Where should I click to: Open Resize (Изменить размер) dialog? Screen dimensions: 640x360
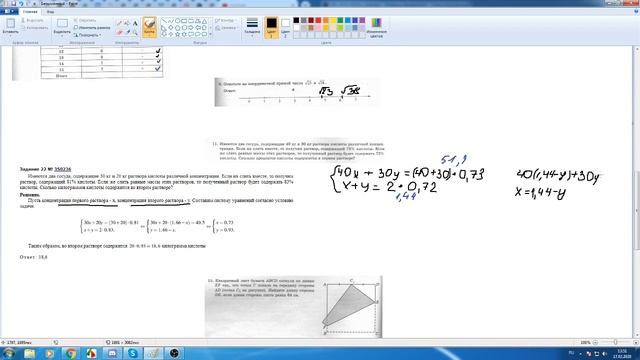tap(92, 27)
